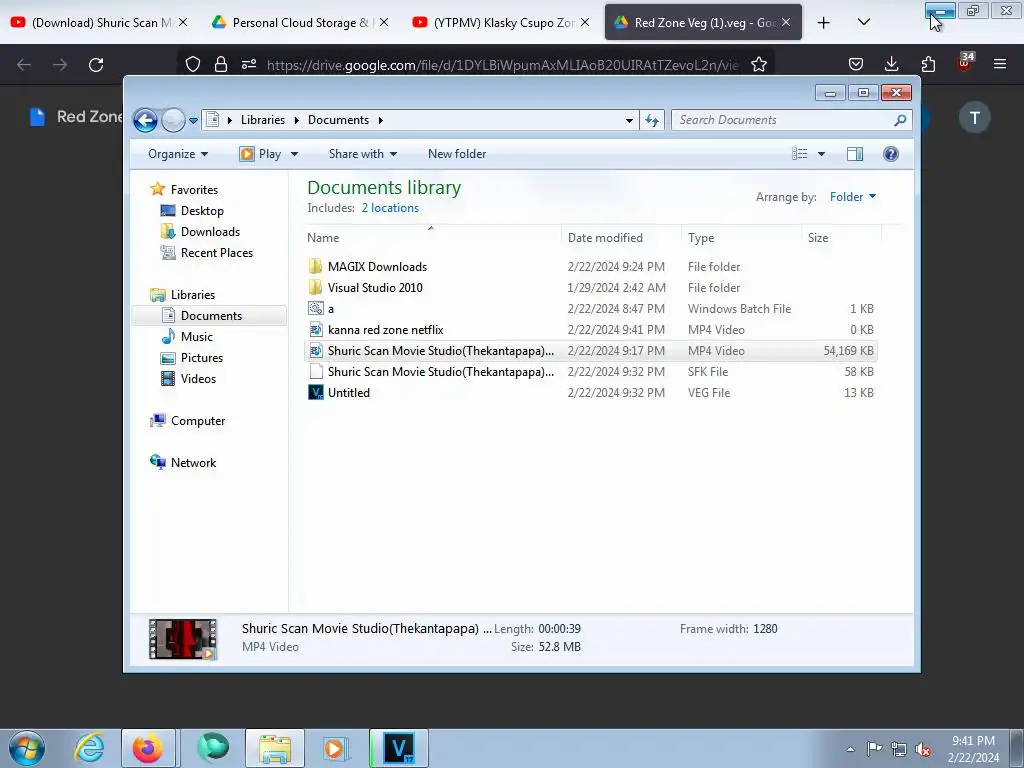Go back with Explorer's blue back arrow
The height and width of the screenshot is (768, 1024).
click(145, 120)
